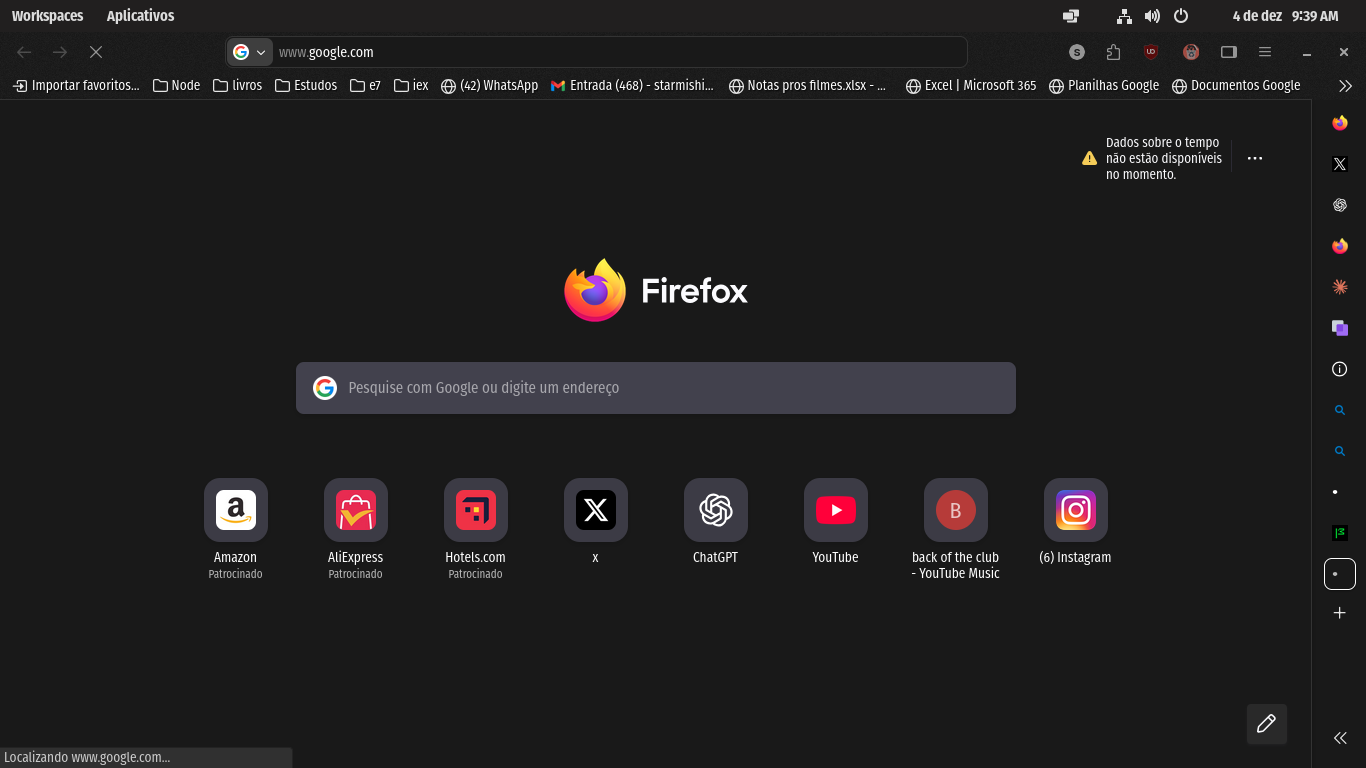The image size is (1366, 768).
Task: Expand the iex bookmarks folder
Action: (411, 86)
